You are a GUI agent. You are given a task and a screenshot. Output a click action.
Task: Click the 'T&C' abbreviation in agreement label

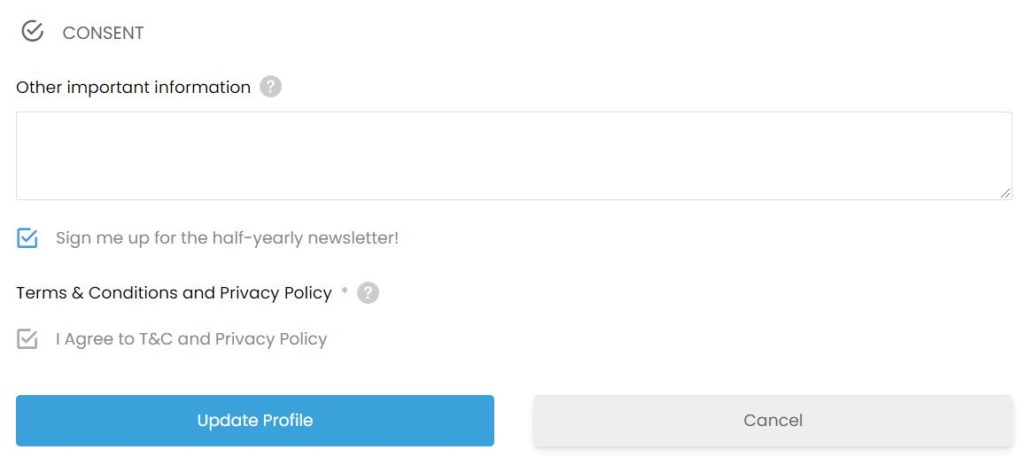156,339
